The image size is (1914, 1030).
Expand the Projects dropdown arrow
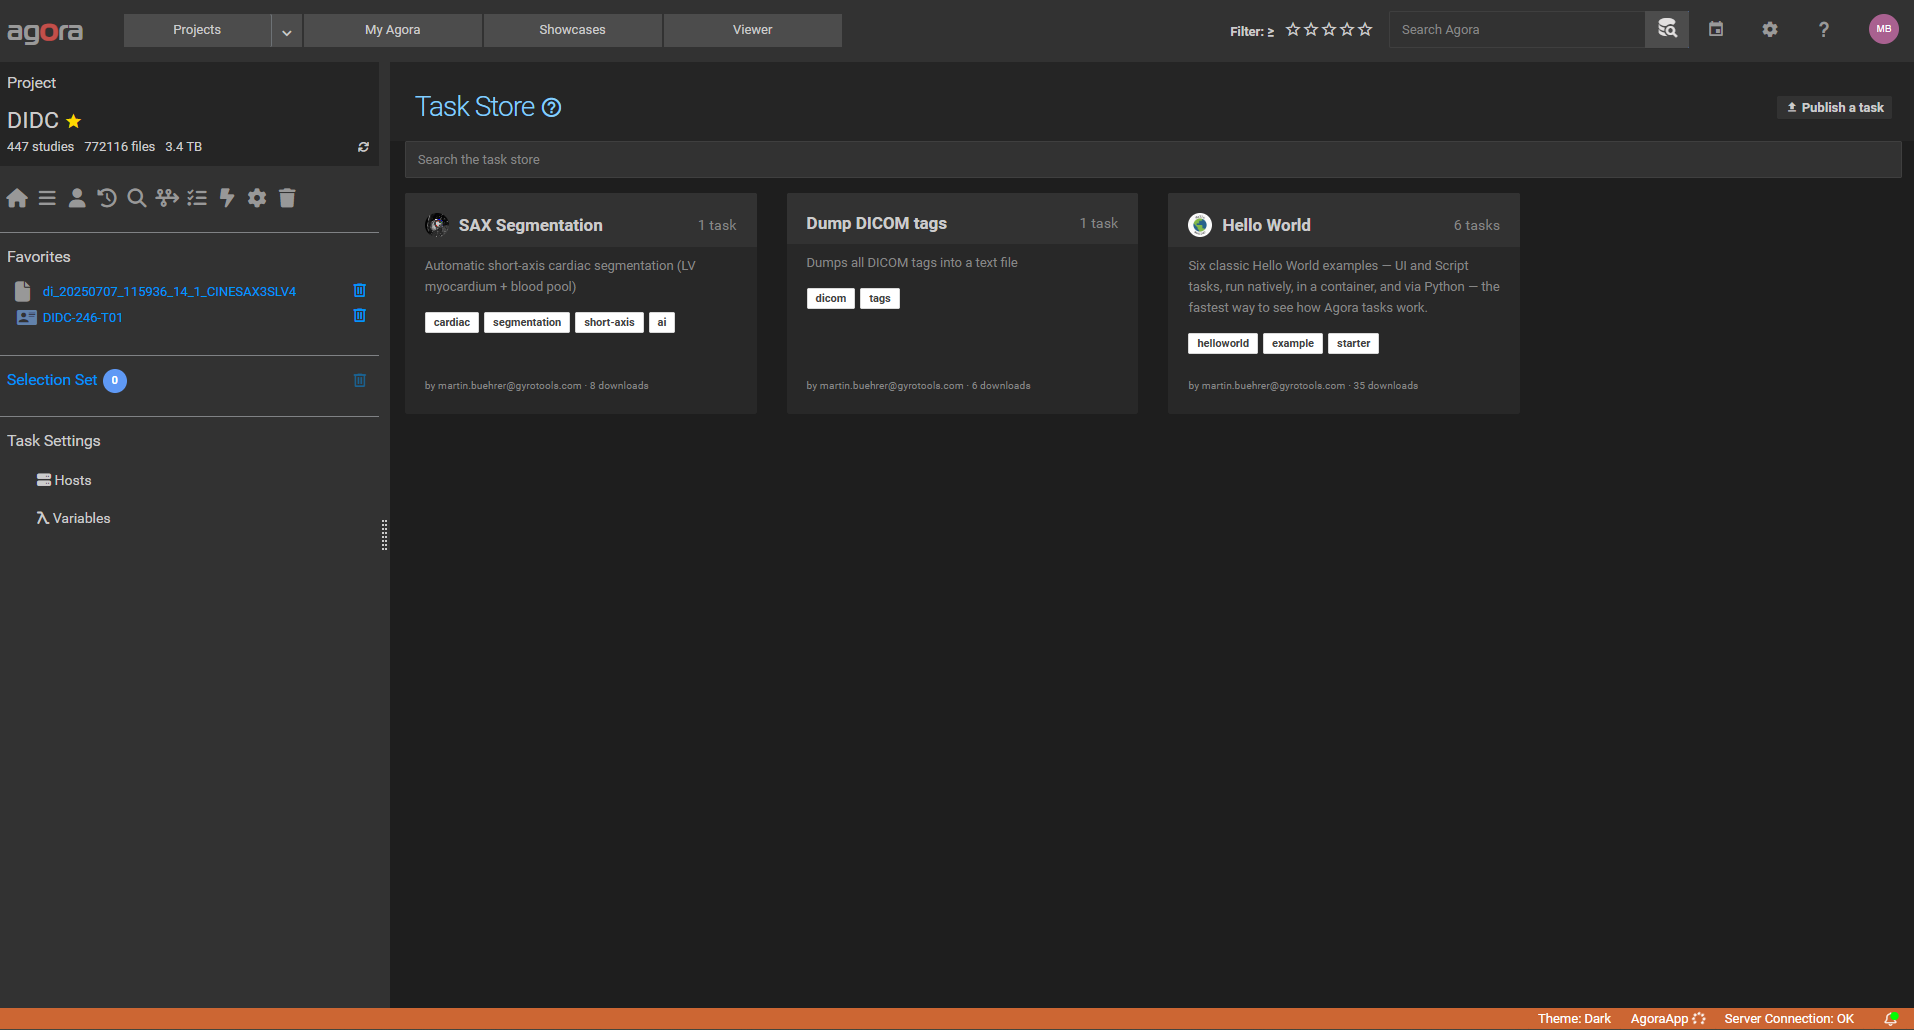click(286, 30)
